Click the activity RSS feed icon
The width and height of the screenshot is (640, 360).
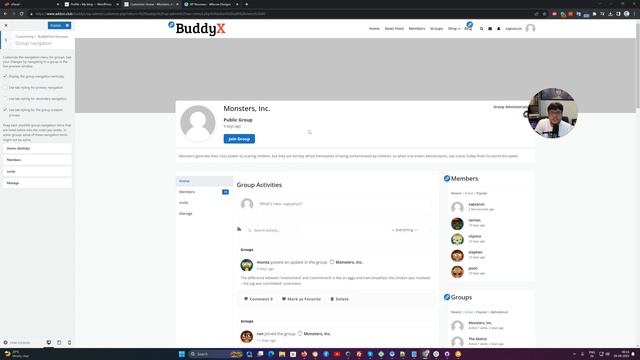239,229
